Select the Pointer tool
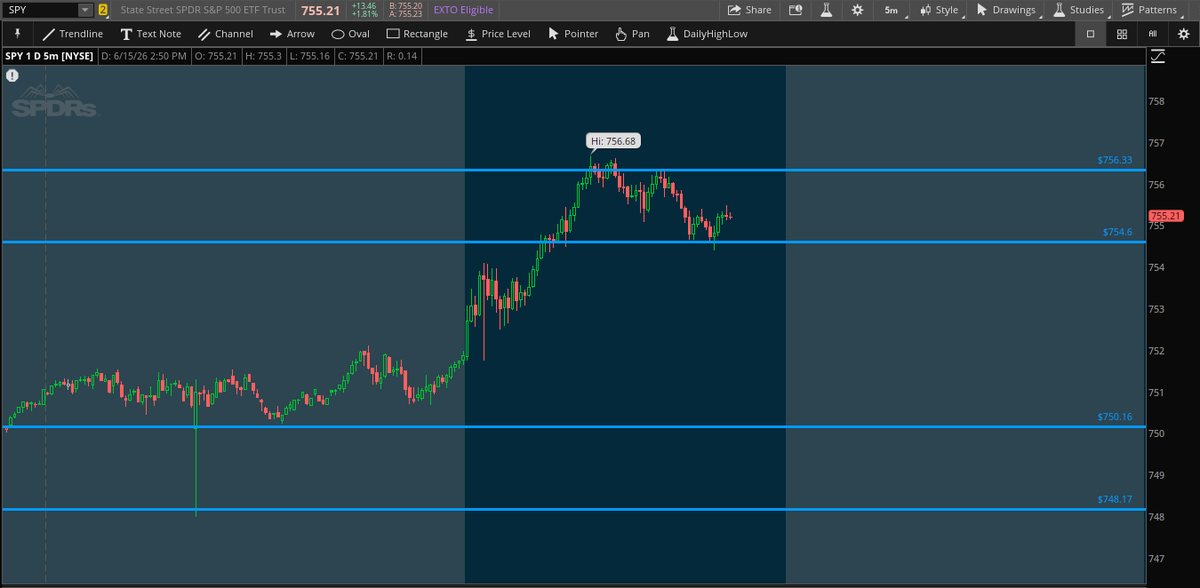The image size is (1200, 588). (x=573, y=34)
